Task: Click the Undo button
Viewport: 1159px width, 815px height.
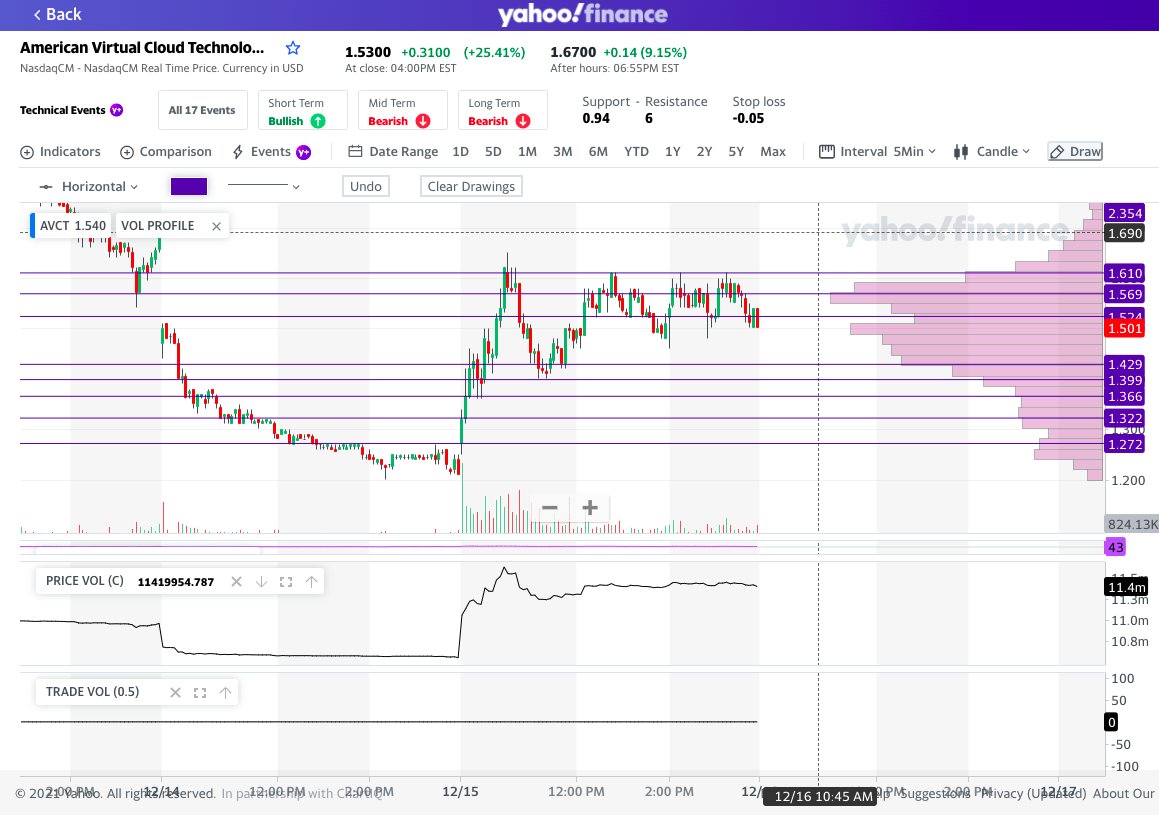Action: [365, 186]
